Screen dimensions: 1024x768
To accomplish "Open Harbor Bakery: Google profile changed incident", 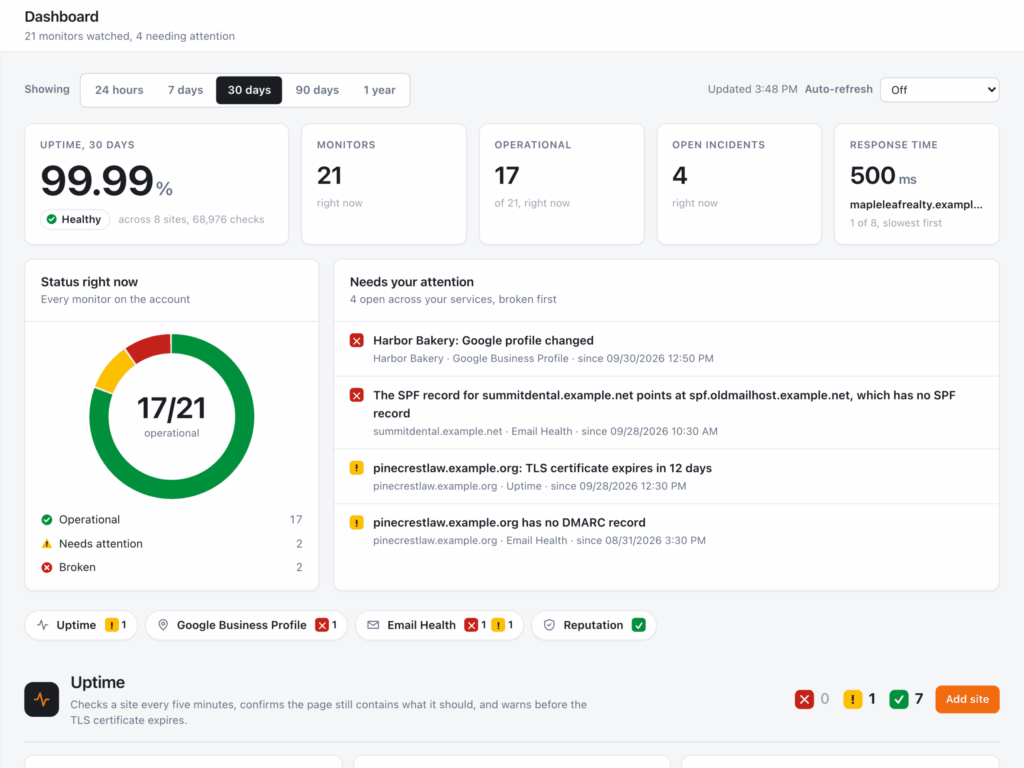I will [666, 349].
